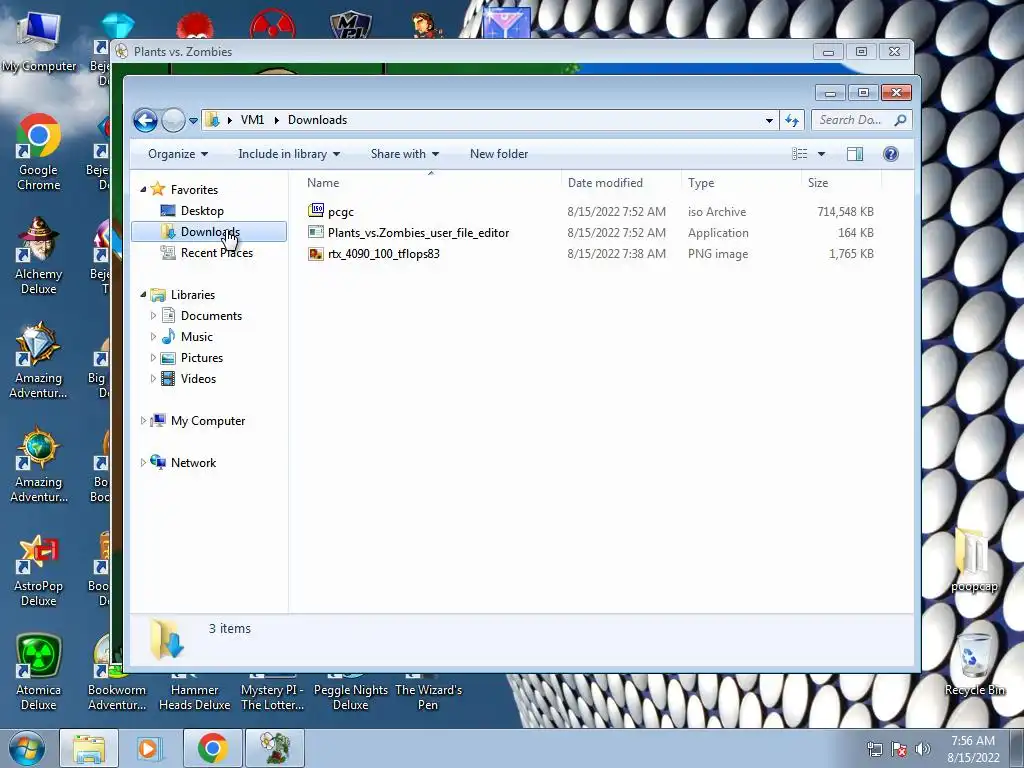Open the Include in library menu
1024x768 pixels.
click(x=289, y=154)
